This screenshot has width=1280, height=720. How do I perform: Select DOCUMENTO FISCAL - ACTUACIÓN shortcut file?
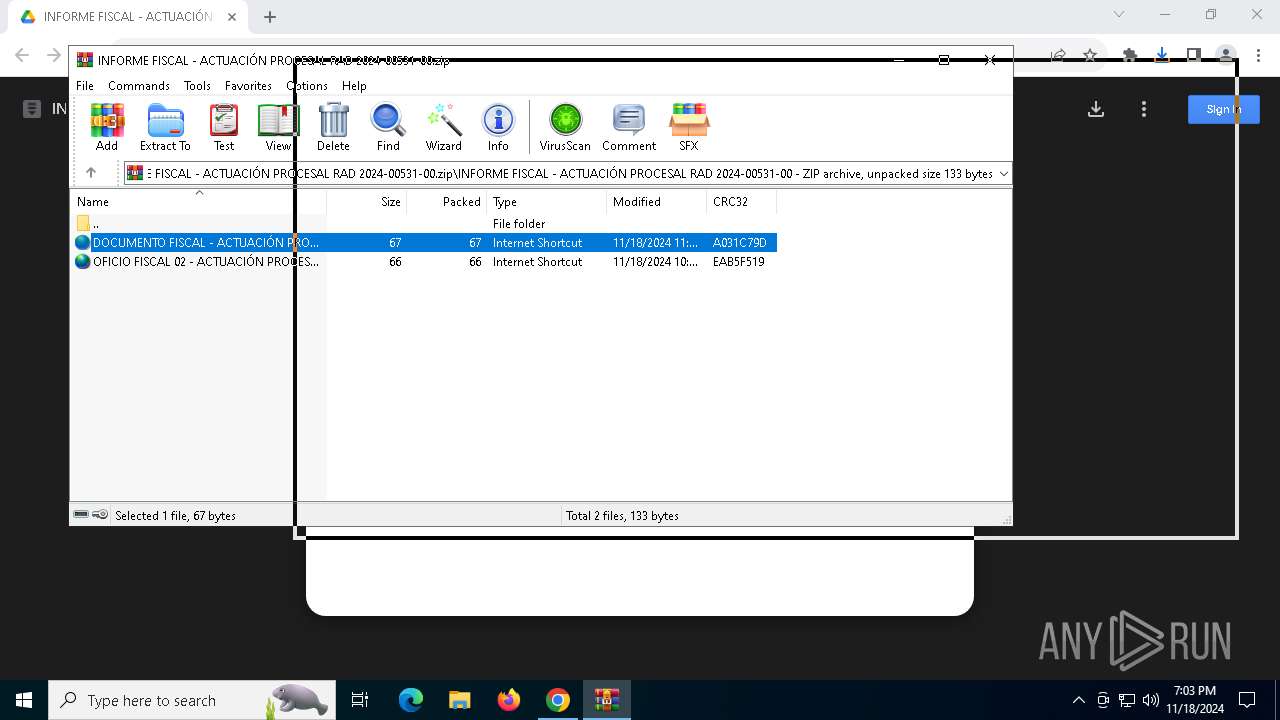point(423,243)
